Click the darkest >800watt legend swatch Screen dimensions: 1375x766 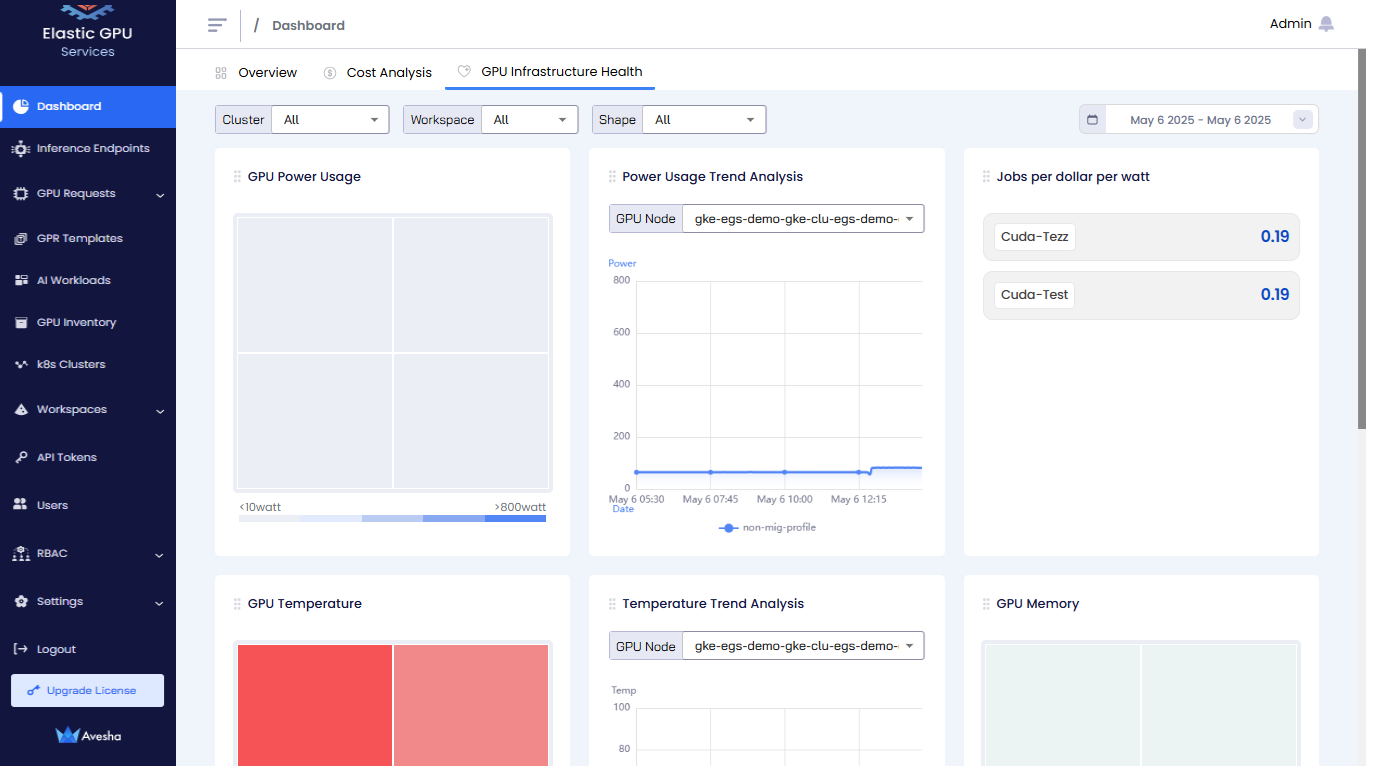click(515, 519)
